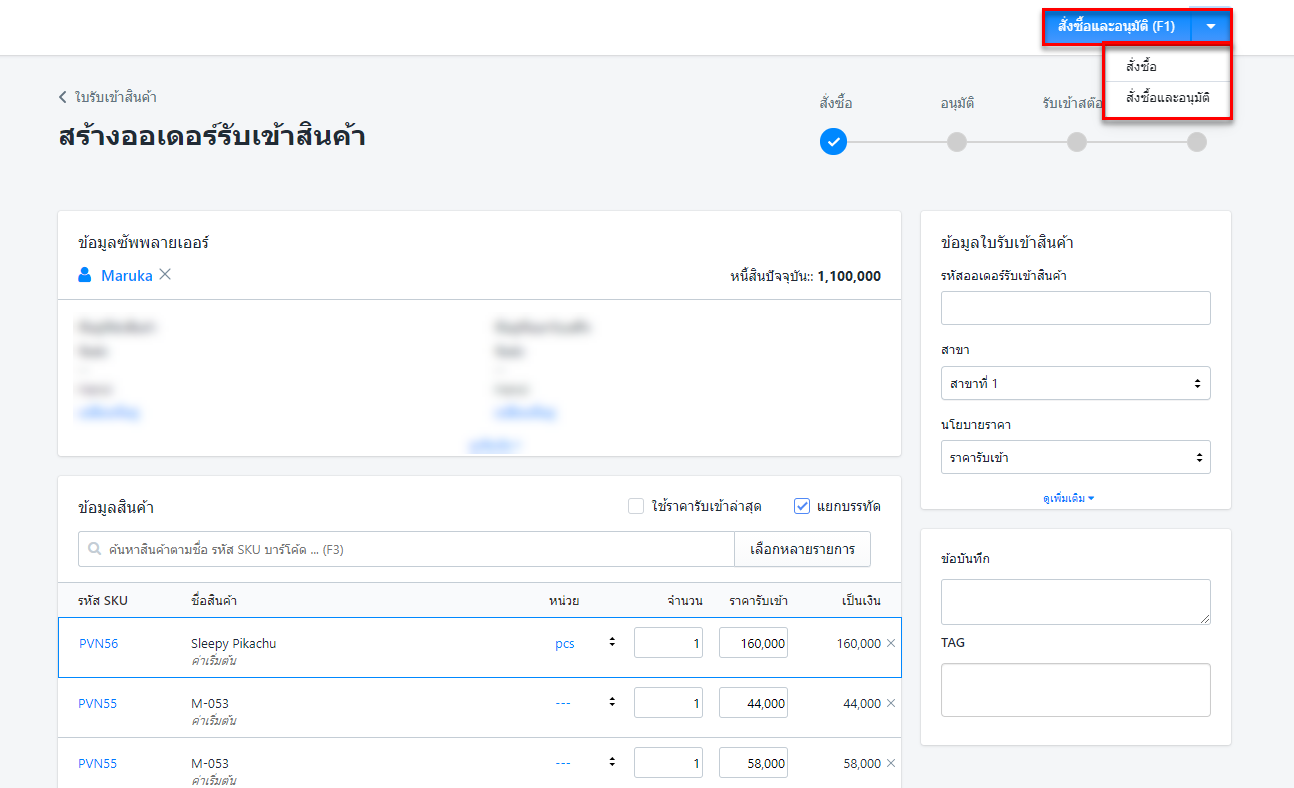Click the อนุมัติ step circle
Viewport: 1294px width, 788px height.
pyautogui.click(x=957, y=142)
